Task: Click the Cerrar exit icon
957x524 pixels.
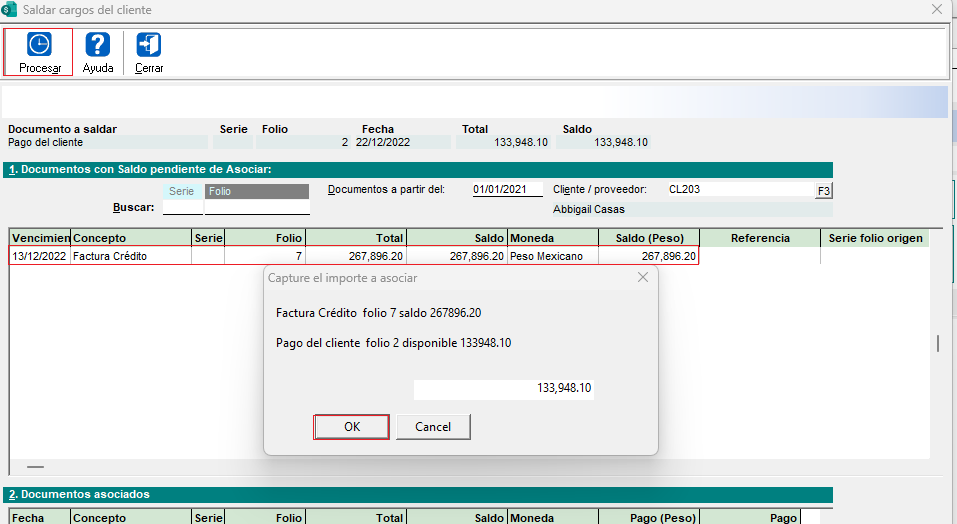Action: pyautogui.click(x=149, y=45)
